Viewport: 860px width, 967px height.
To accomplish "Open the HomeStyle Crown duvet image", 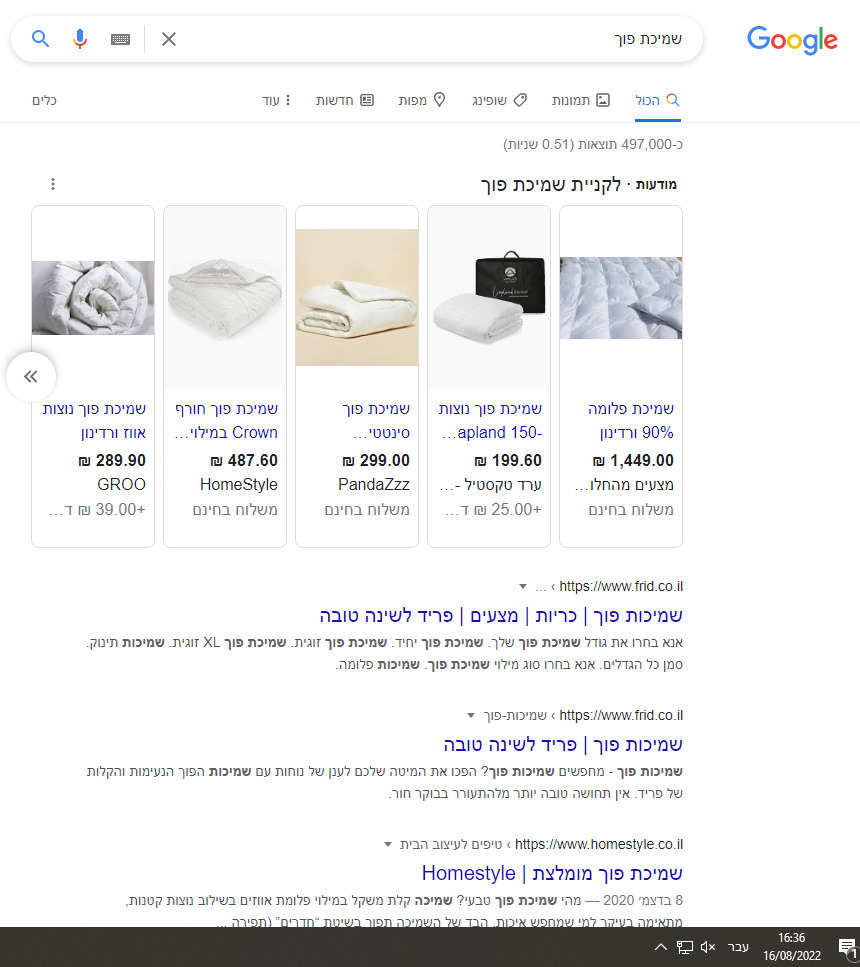I will coord(225,298).
